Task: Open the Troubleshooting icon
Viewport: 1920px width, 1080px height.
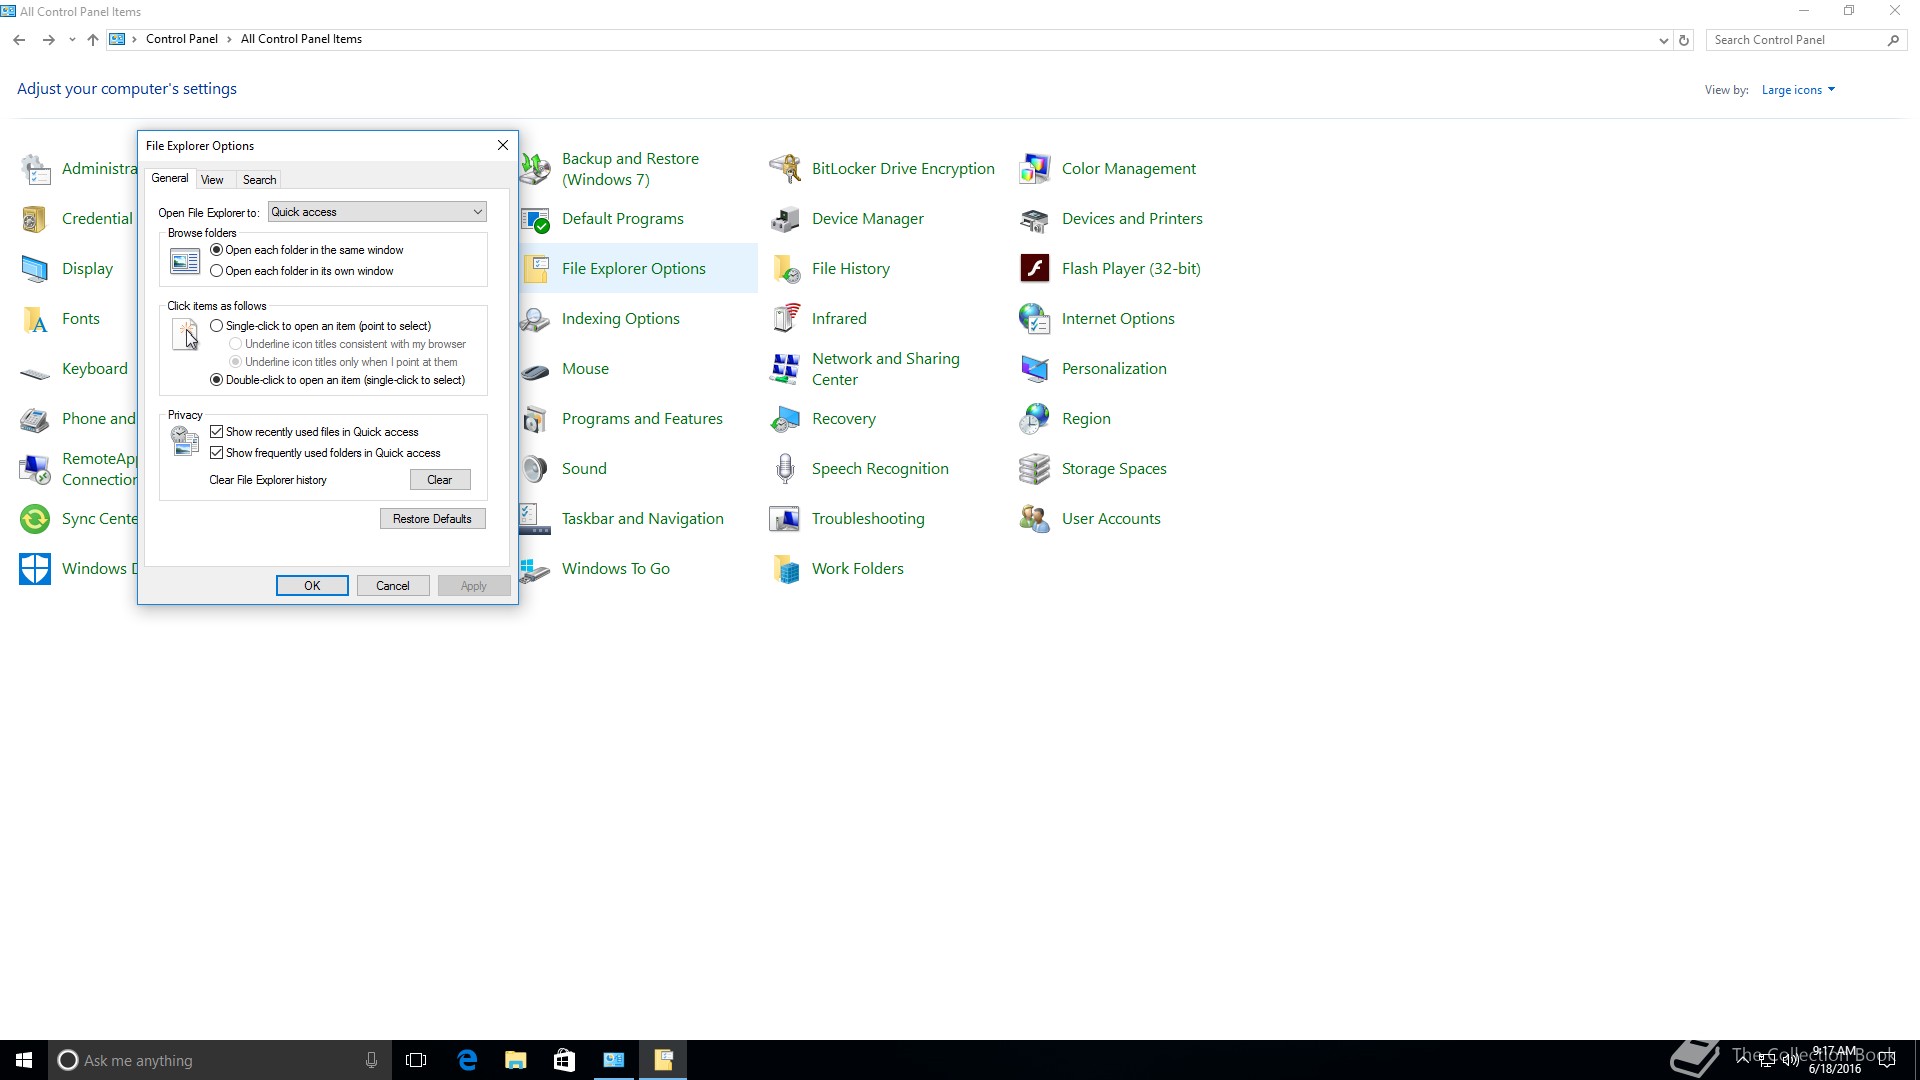Action: [x=785, y=519]
